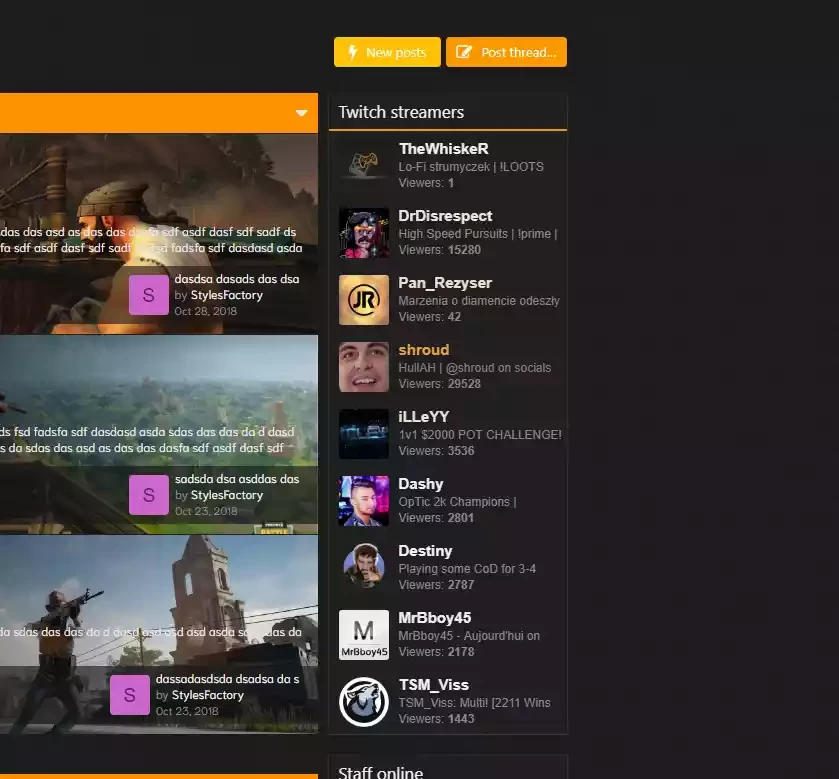Click stream title MrBboy45 - Aujourd'hui on
The height and width of the screenshot is (779, 839).
469,636
